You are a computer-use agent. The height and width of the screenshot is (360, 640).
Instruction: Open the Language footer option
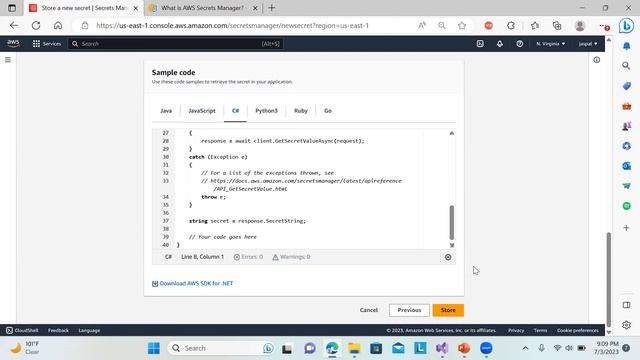[x=89, y=330]
